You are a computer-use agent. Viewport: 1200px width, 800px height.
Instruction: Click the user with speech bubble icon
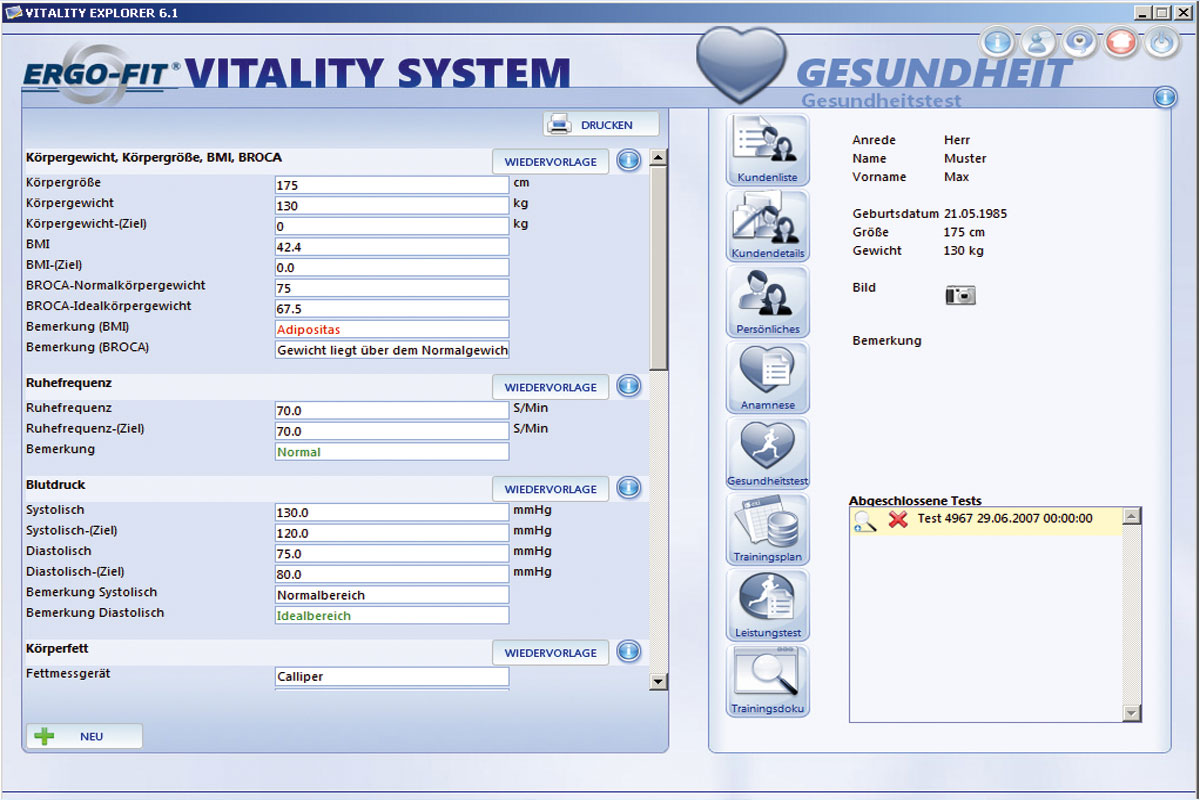pyautogui.click(x=1038, y=43)
